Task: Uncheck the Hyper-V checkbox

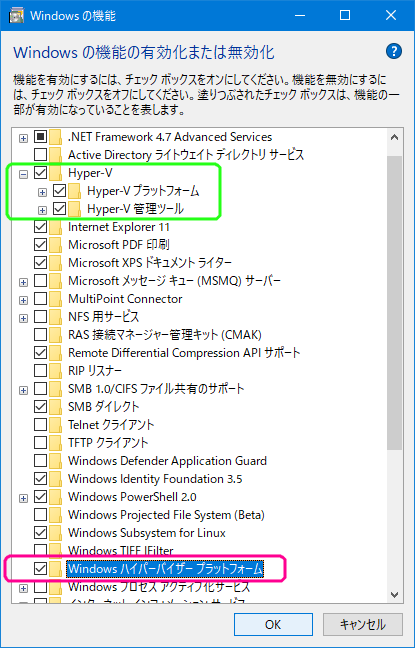Action: click(41, 173)
